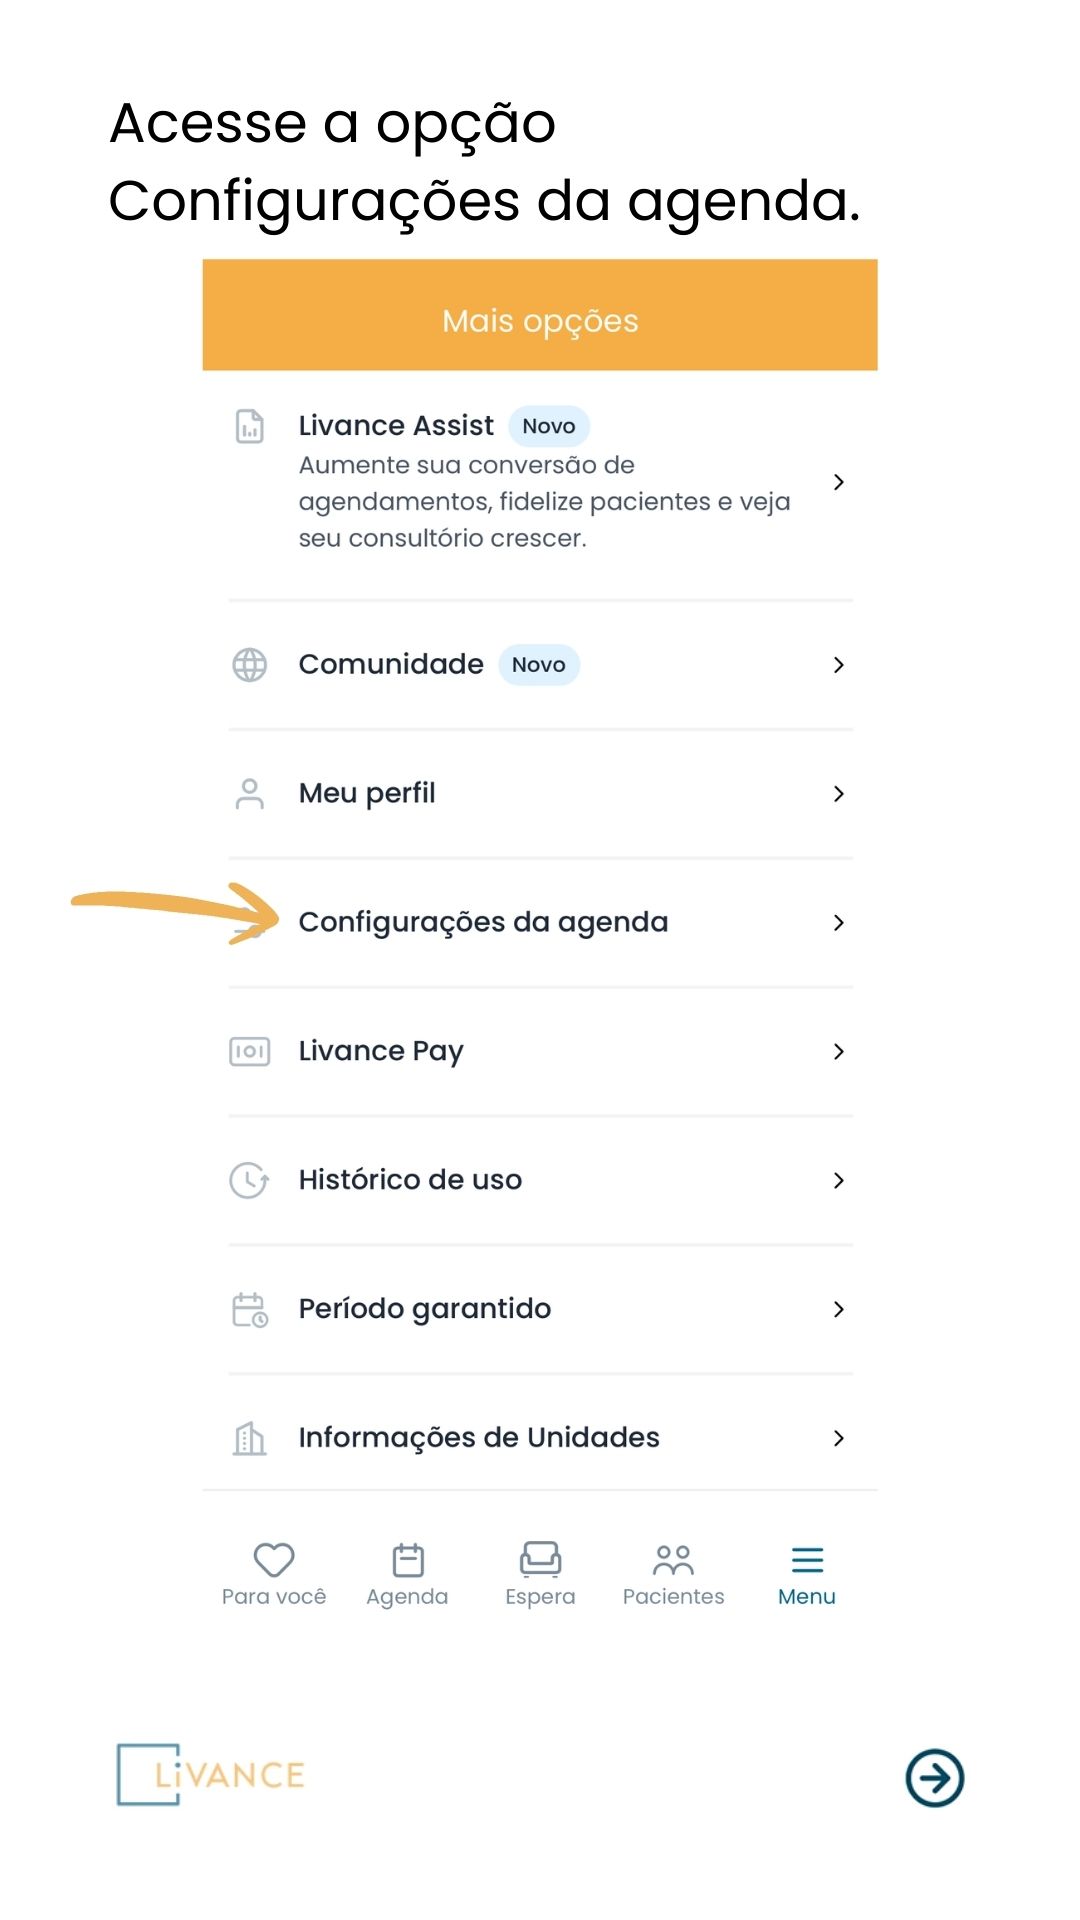Expand the Configurações da agenda chevron

click(x=839, y=923)
